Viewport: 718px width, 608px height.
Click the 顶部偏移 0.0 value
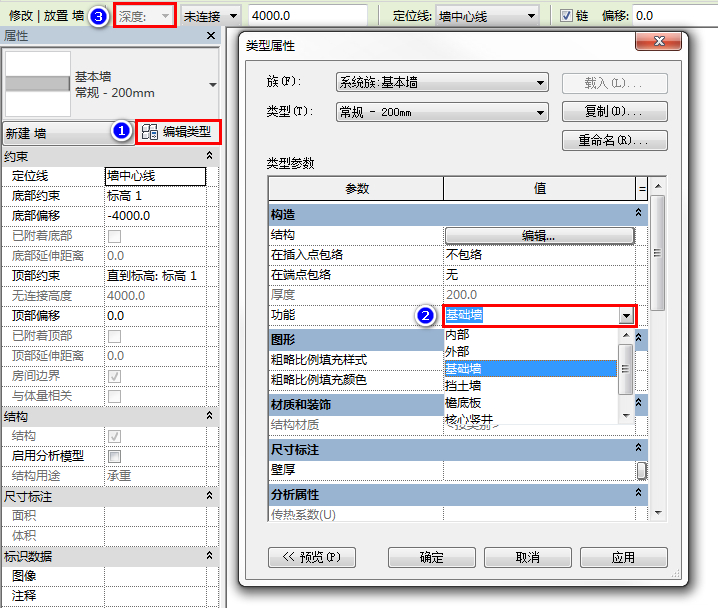[155, 316]
